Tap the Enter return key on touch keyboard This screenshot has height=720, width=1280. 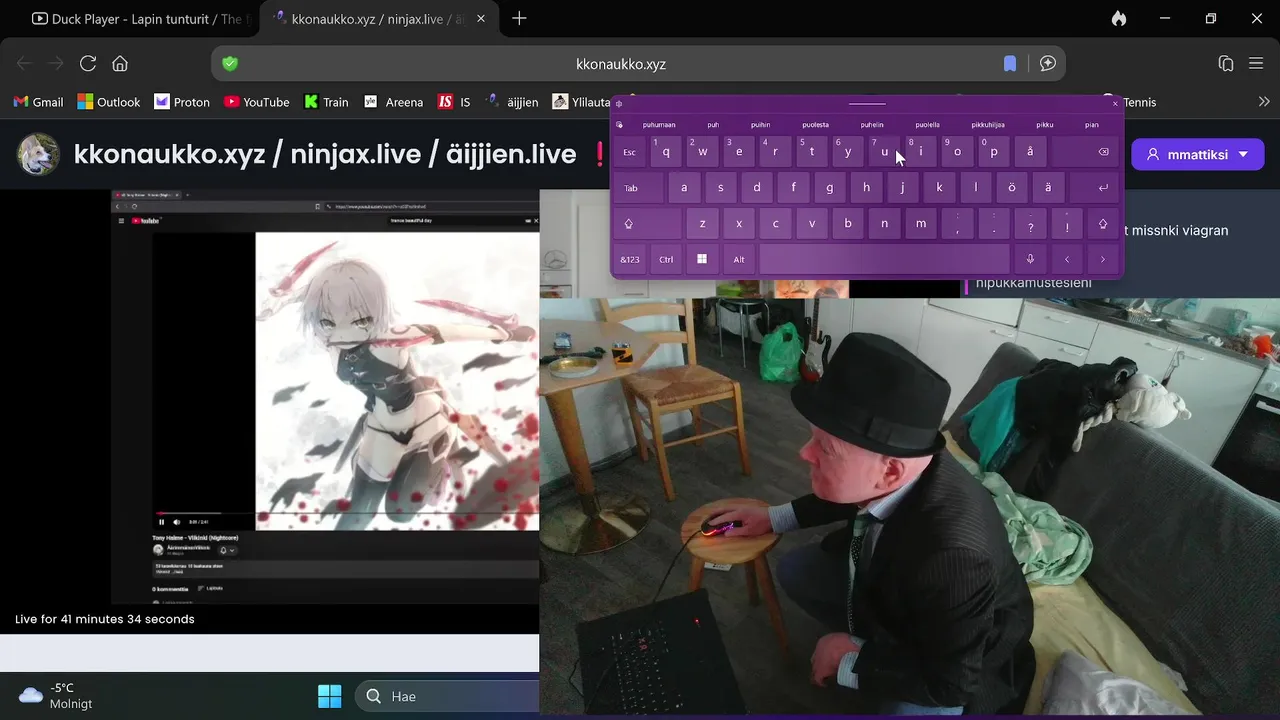point(1095,188)
